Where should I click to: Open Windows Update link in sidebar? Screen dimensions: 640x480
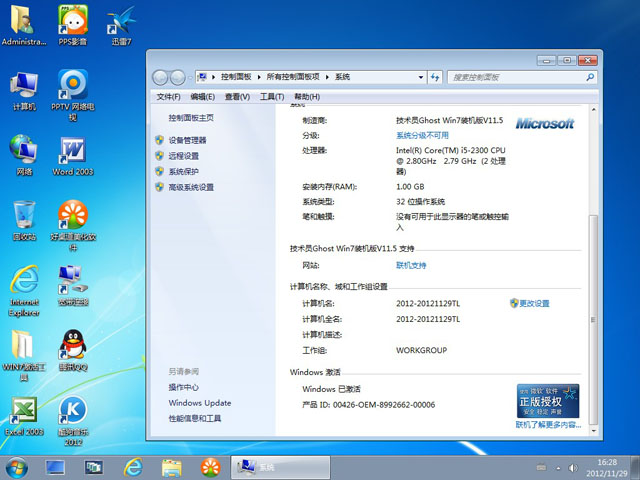tap(200, 403)
